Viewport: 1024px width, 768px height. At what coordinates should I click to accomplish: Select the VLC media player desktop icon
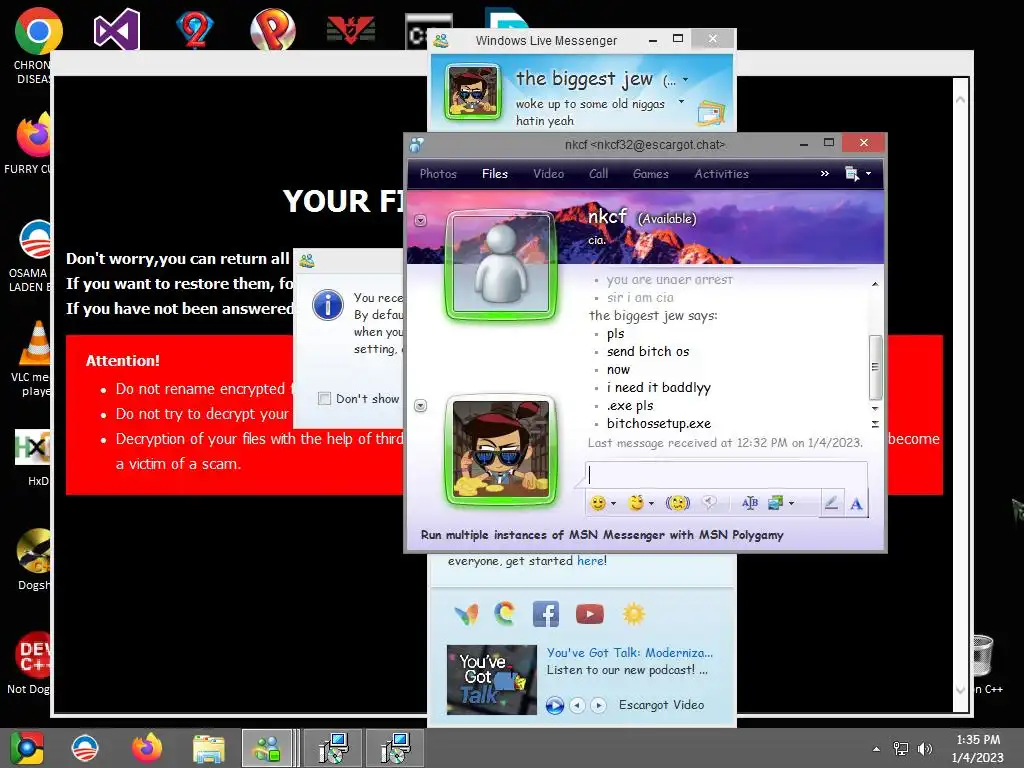click(x=34, y=343)
